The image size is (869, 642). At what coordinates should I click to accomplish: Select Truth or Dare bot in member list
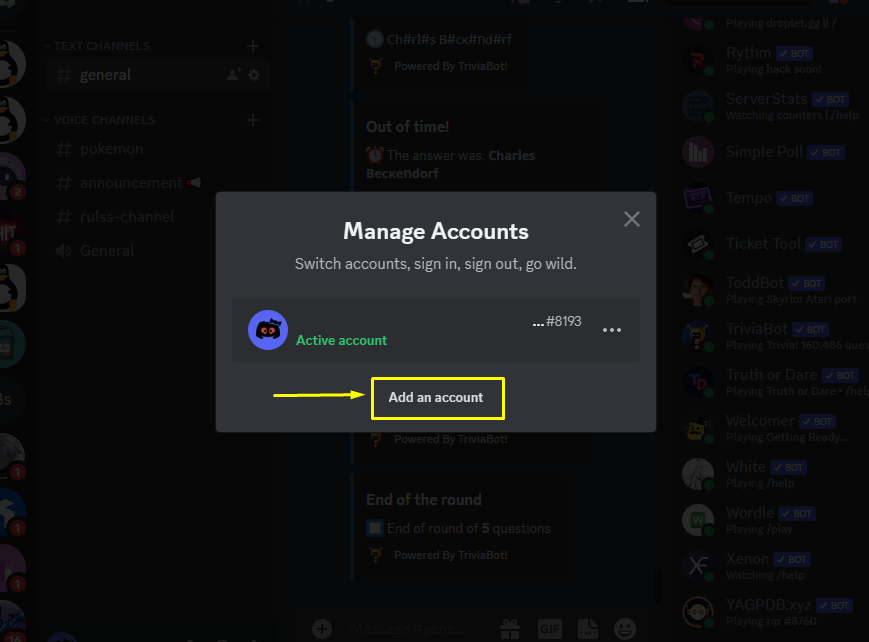pos(773,382)
